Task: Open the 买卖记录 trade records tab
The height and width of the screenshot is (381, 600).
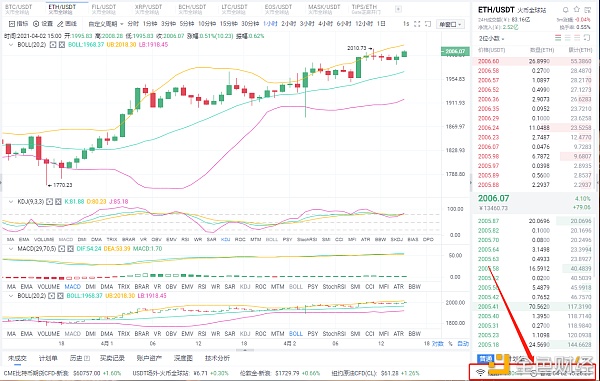Action: point(112,358)
